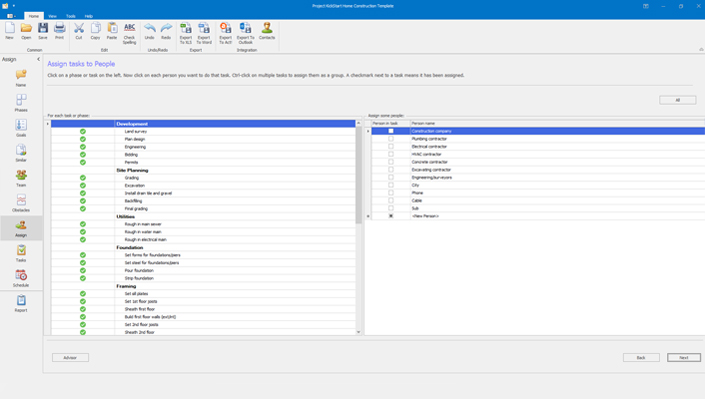Check the Concrete contractor checkbox
The width and height of the screenshot is (705, 399).
click(391, 161)
